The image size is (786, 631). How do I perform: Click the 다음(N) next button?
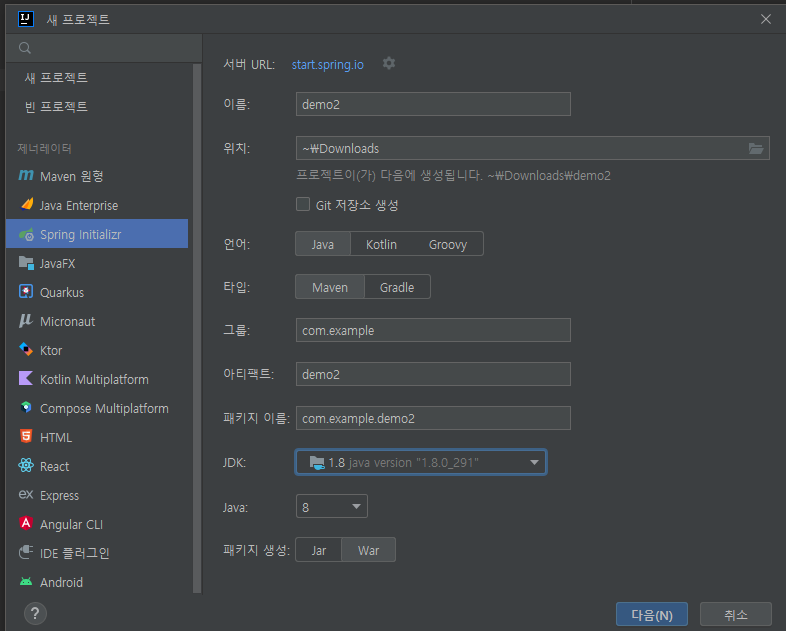coord(652,614)
